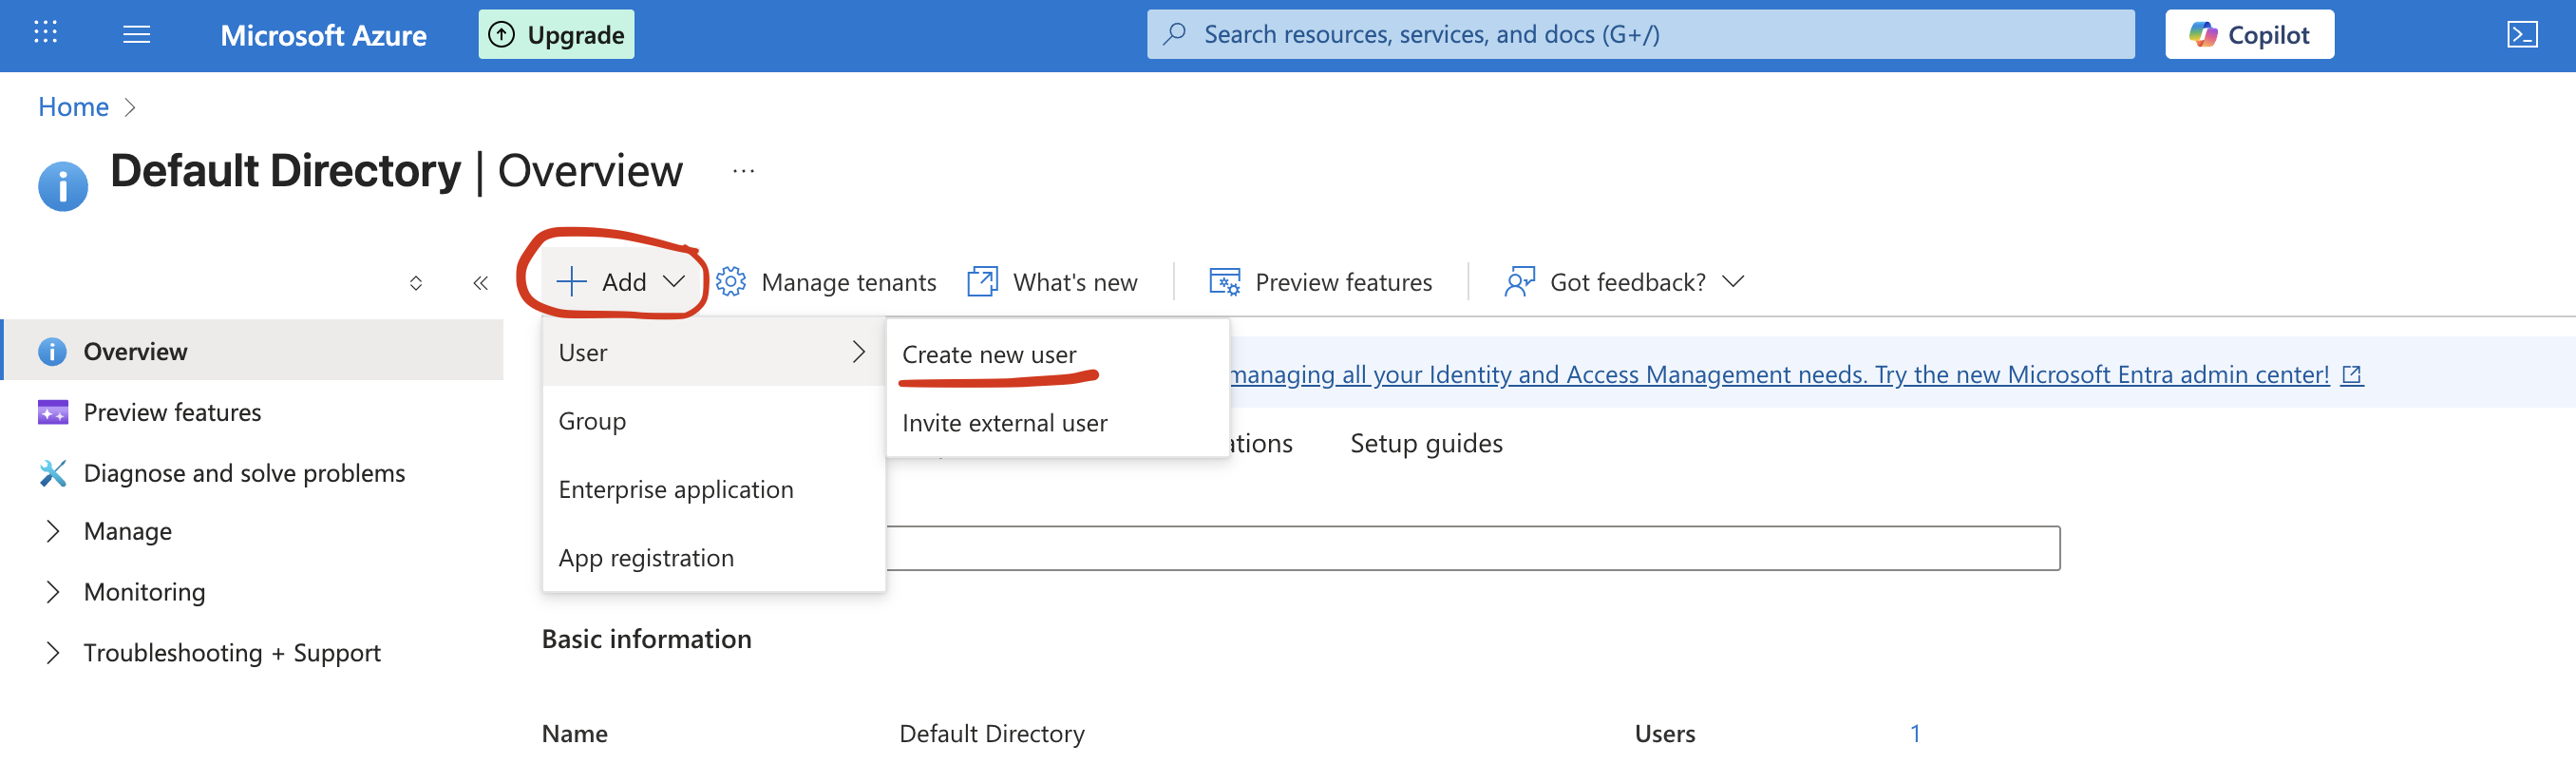Open the Azure apps grid launcher
Image resolution: width=2576 pixels, height=764 pixels.
pos(45,33)
